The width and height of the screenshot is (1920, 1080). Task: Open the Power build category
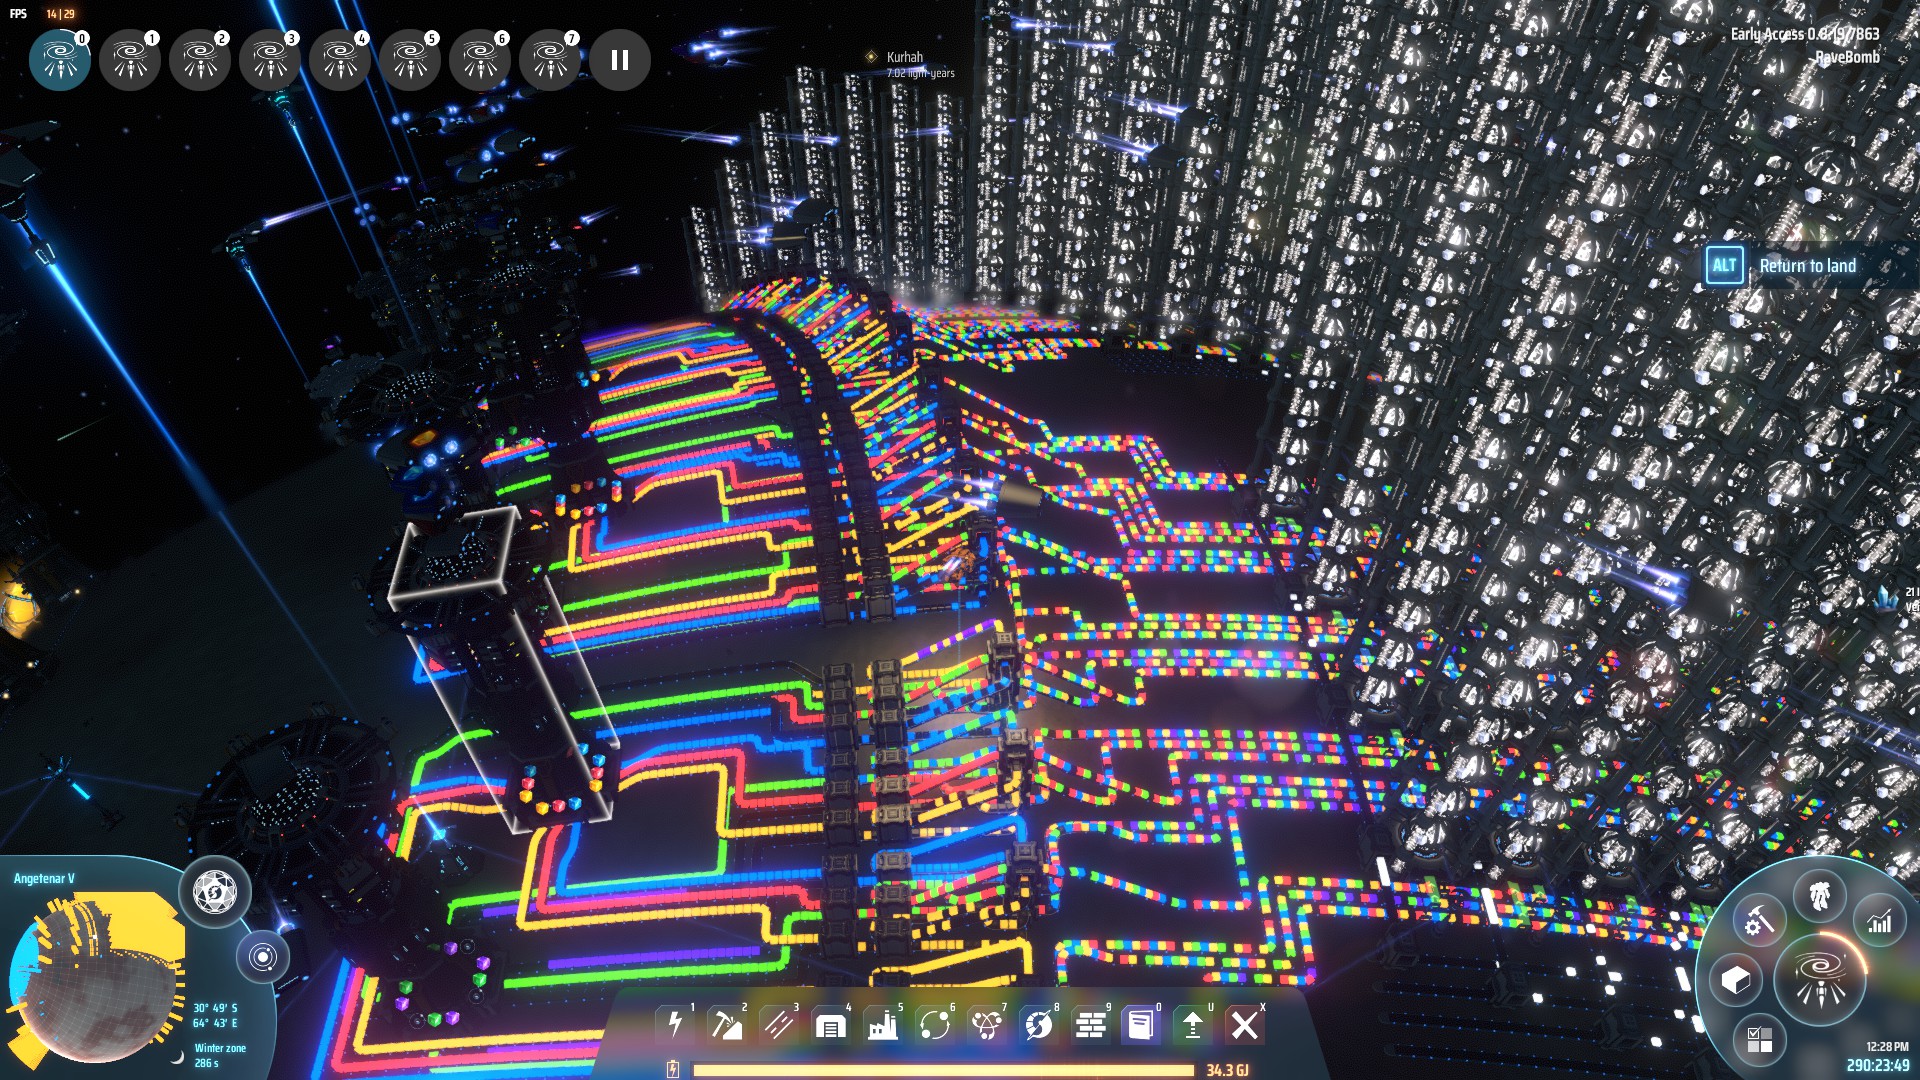pyautogui.click(x=675, y=1025)
